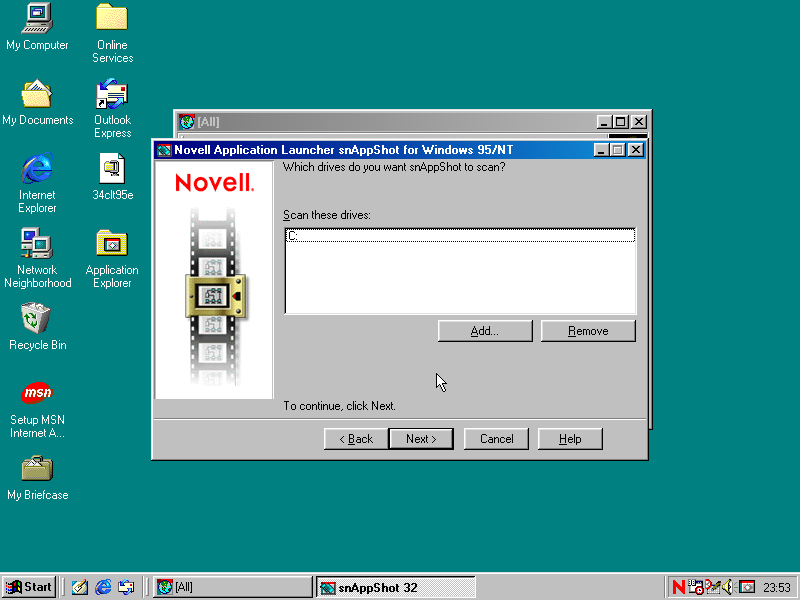Launch Internet Explorer from quick launch
Viewport: 800px width, 600px height.
pyautogui.click(x=103, y=587)
